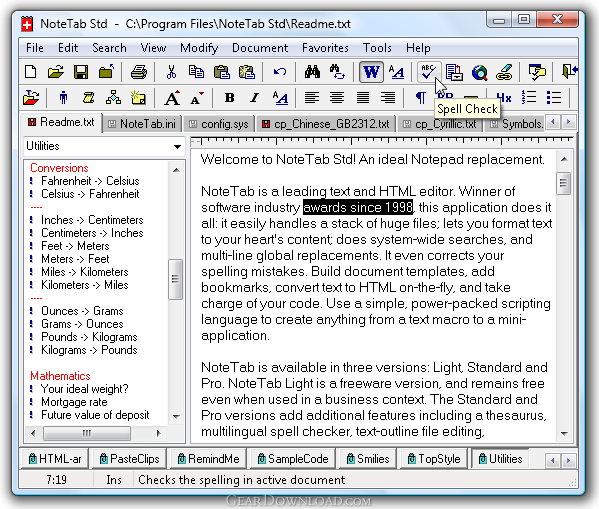Switch to the config.sys document tab
The image size is (599, 509).
(x=220, y=124)
